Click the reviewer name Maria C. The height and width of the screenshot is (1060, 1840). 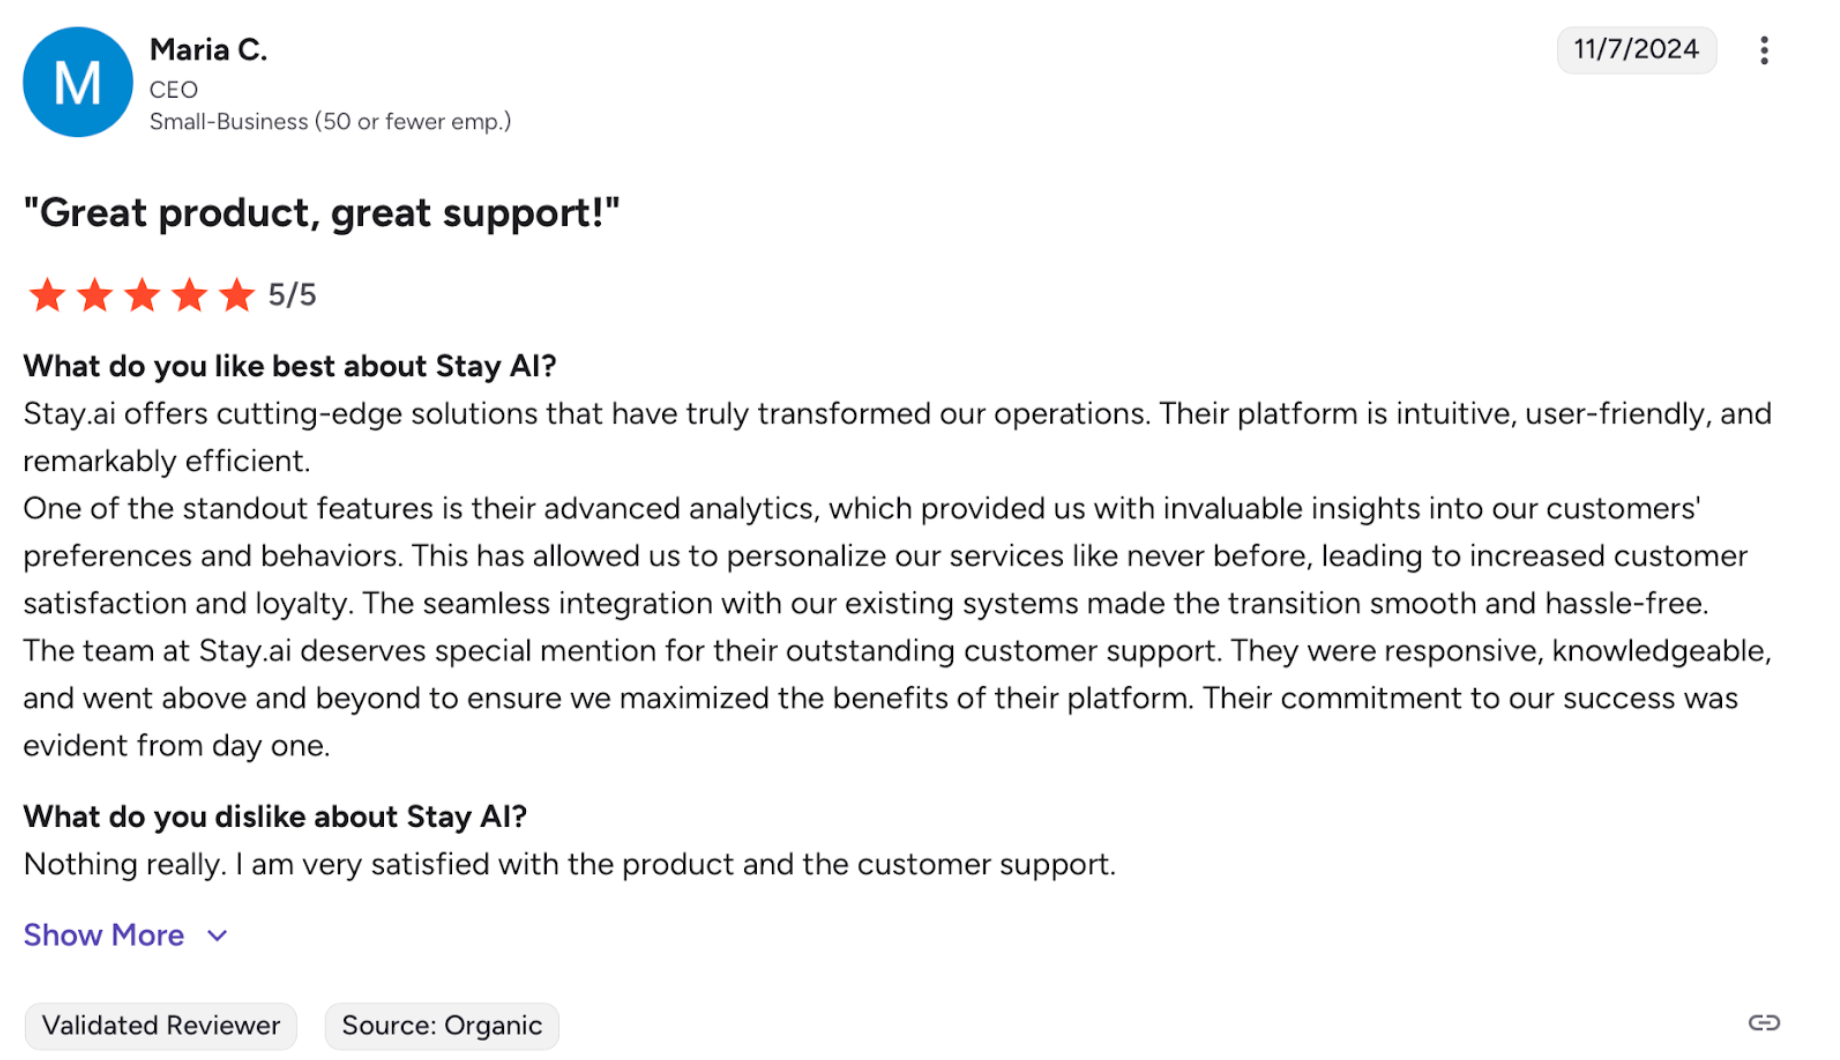tap(208, 49)
